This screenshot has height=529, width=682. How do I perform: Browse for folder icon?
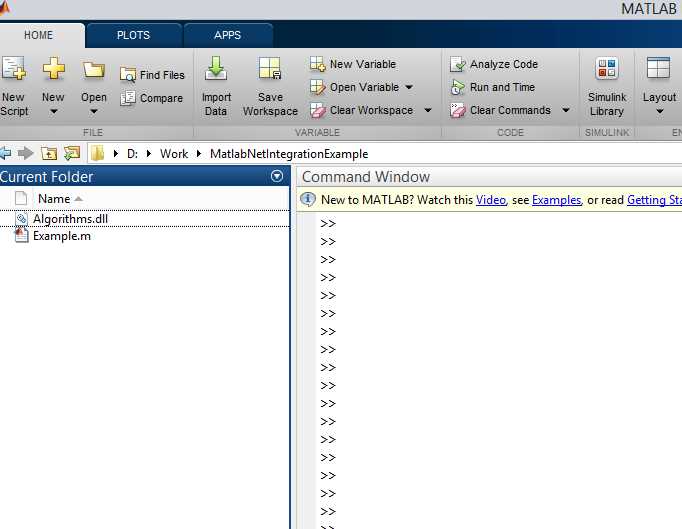[72, 153]
